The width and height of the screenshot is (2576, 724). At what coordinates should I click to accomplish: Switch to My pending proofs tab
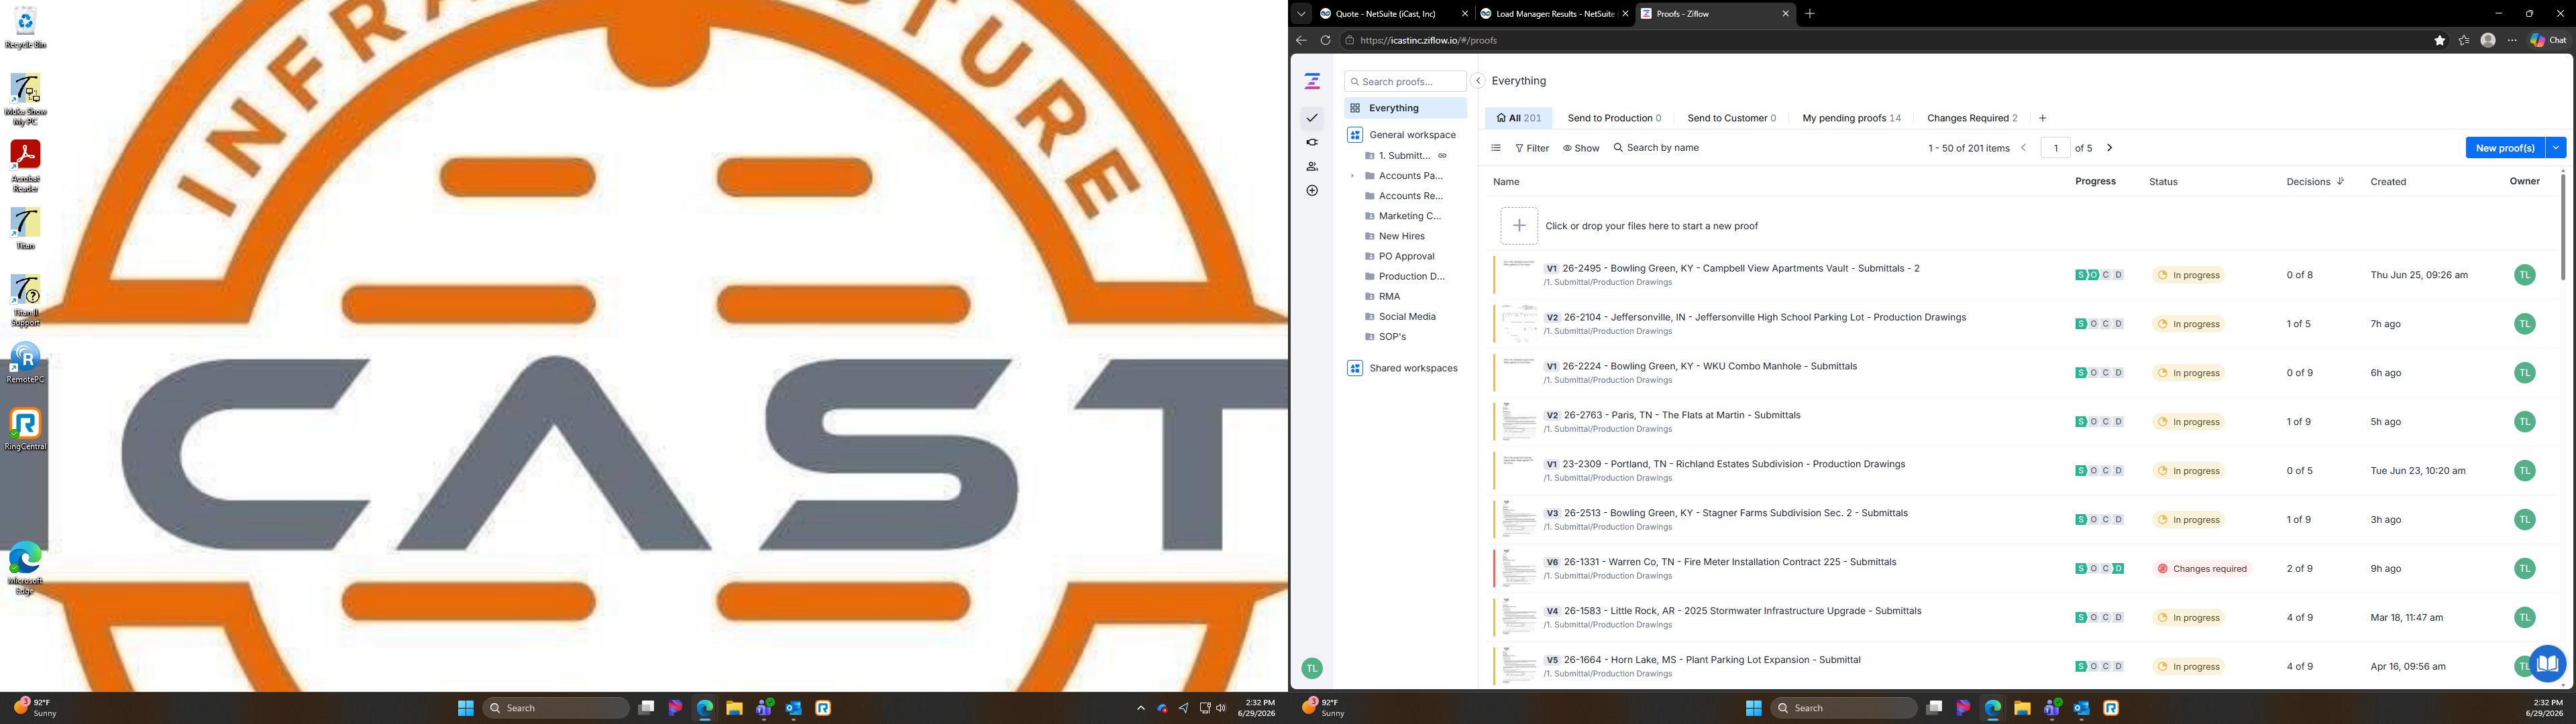coord(1852,118)
